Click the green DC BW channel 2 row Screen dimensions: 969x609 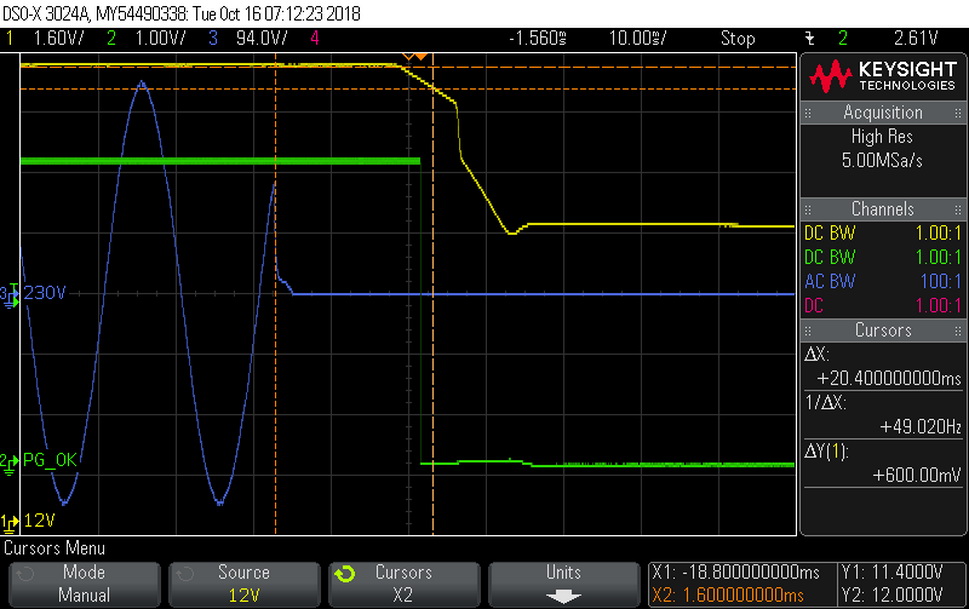click(x=882, y=257)
